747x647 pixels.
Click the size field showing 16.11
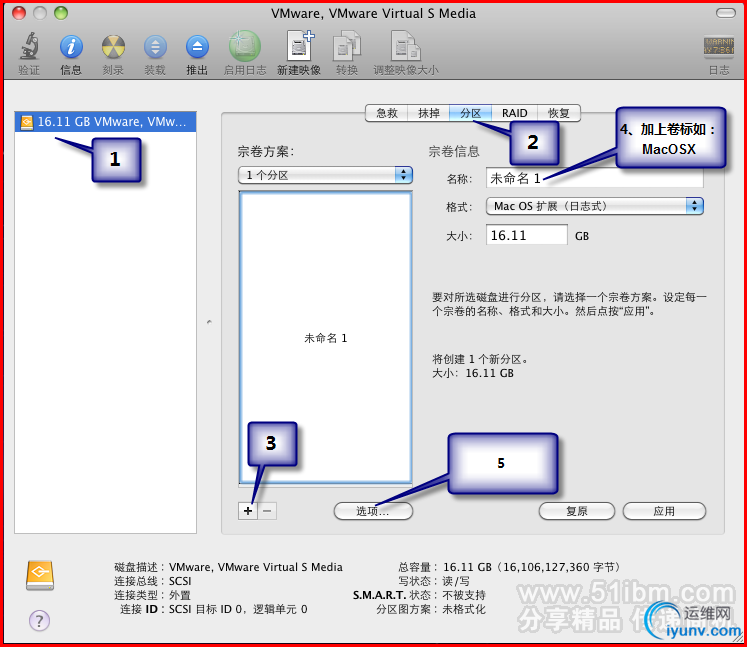pyautogui.click(x=526, y=235)
